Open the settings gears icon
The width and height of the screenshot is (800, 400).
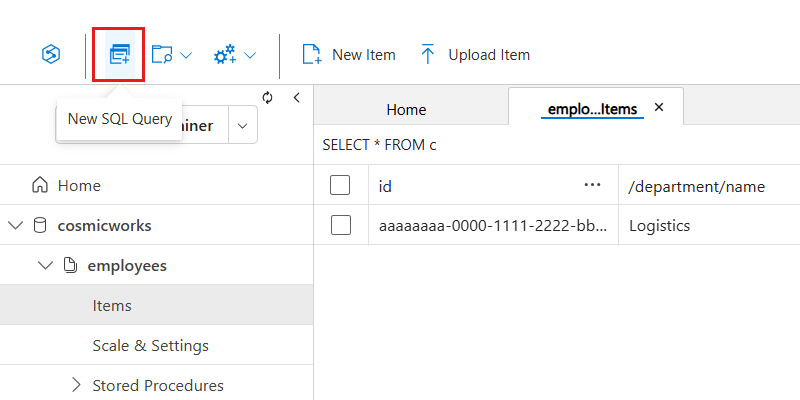(x=224, y=55)
